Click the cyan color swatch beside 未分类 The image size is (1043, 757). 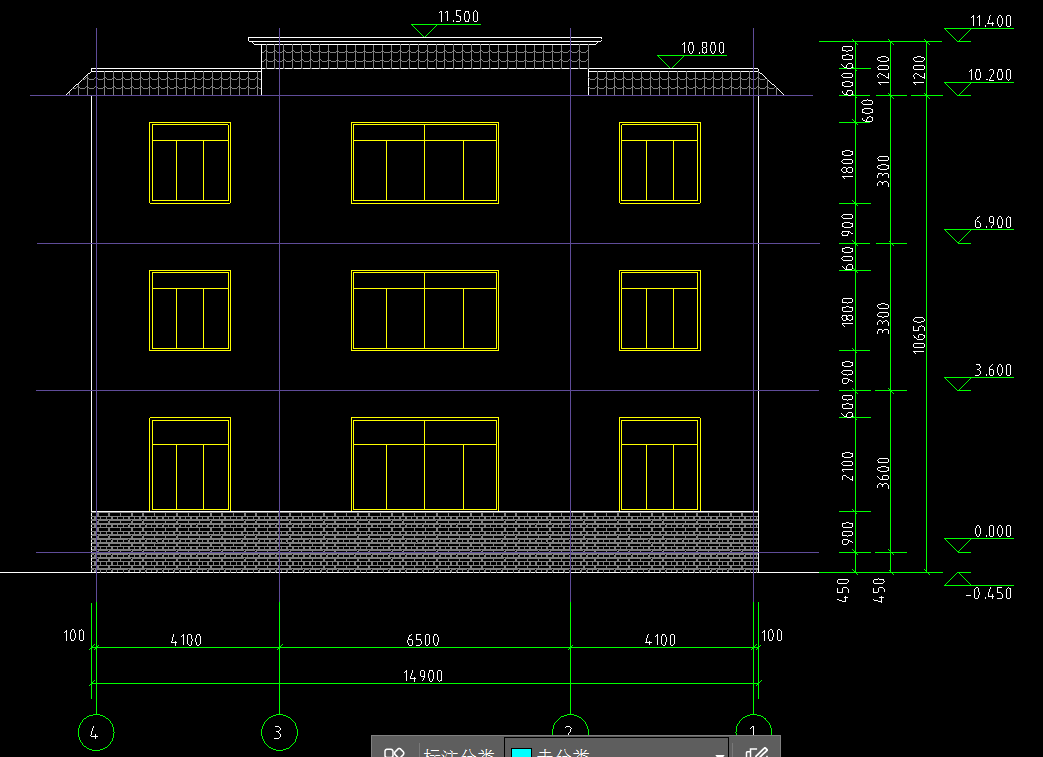coord(522,752)
